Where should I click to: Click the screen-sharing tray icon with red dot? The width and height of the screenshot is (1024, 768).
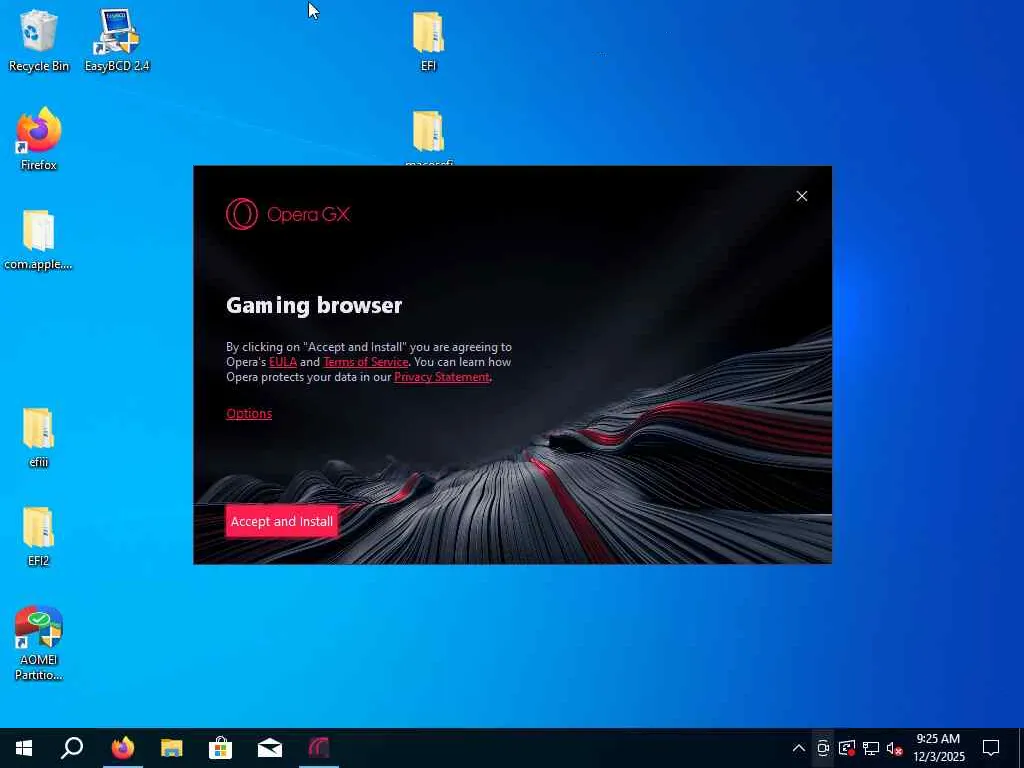[847, 748]
